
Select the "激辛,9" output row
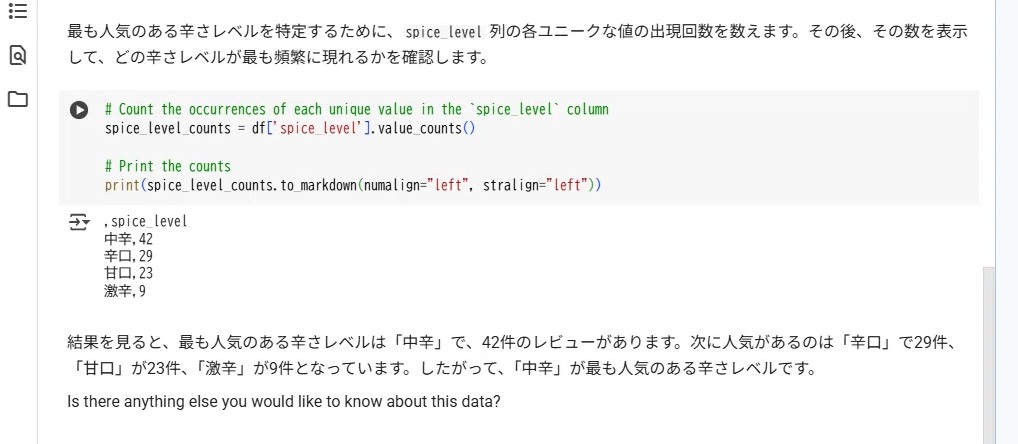click(x=125, y=291)
